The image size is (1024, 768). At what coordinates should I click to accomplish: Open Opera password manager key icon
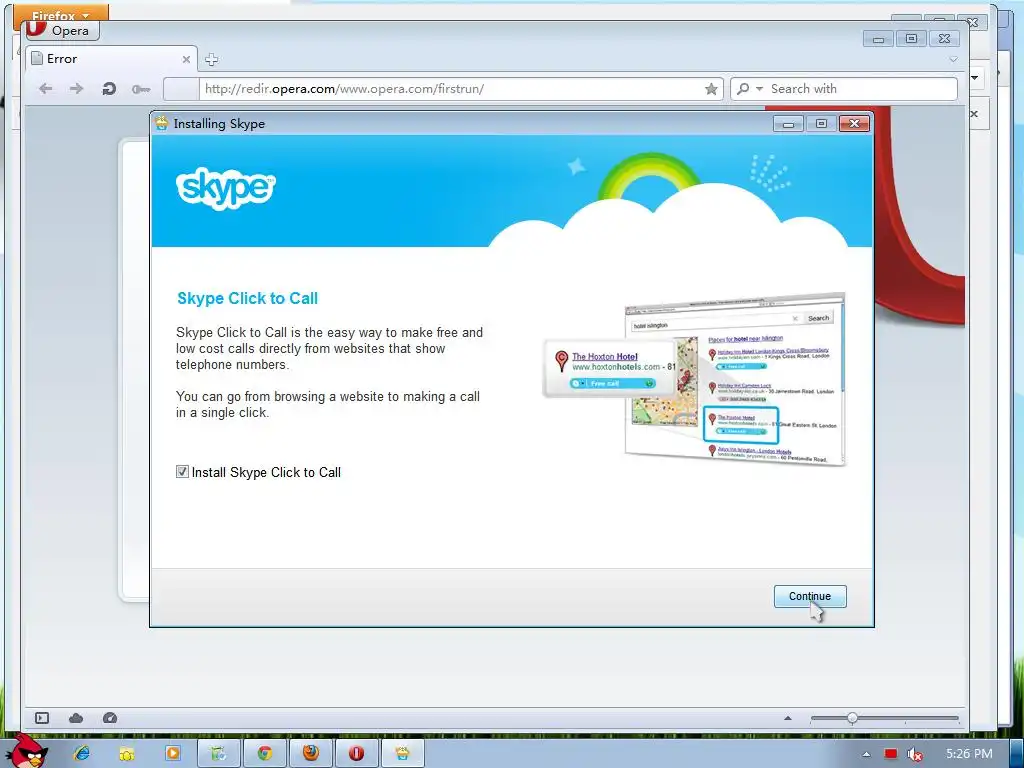click(141, 89)
